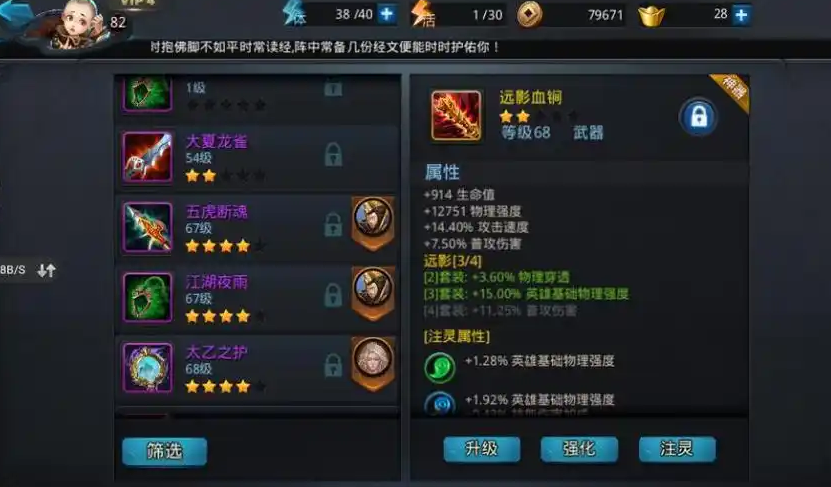This screenshot has width=831, height=487.
Task: Click the 升级 upgrade button
Action: 482,449
